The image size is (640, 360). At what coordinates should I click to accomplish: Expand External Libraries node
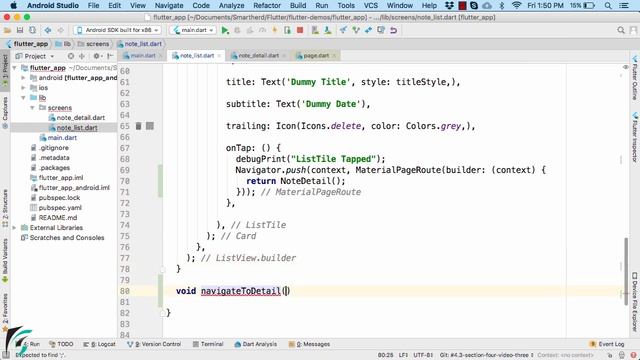[15, 228]
